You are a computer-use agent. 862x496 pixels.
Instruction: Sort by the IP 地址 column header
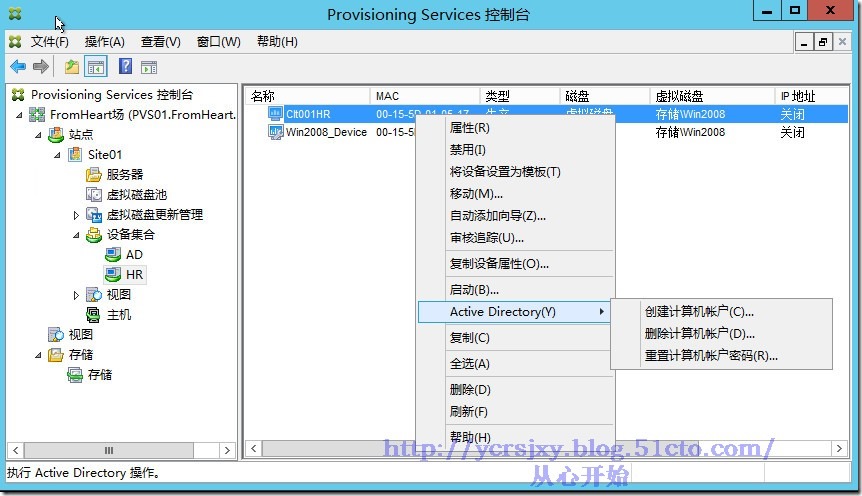click(x=811, y=96)
